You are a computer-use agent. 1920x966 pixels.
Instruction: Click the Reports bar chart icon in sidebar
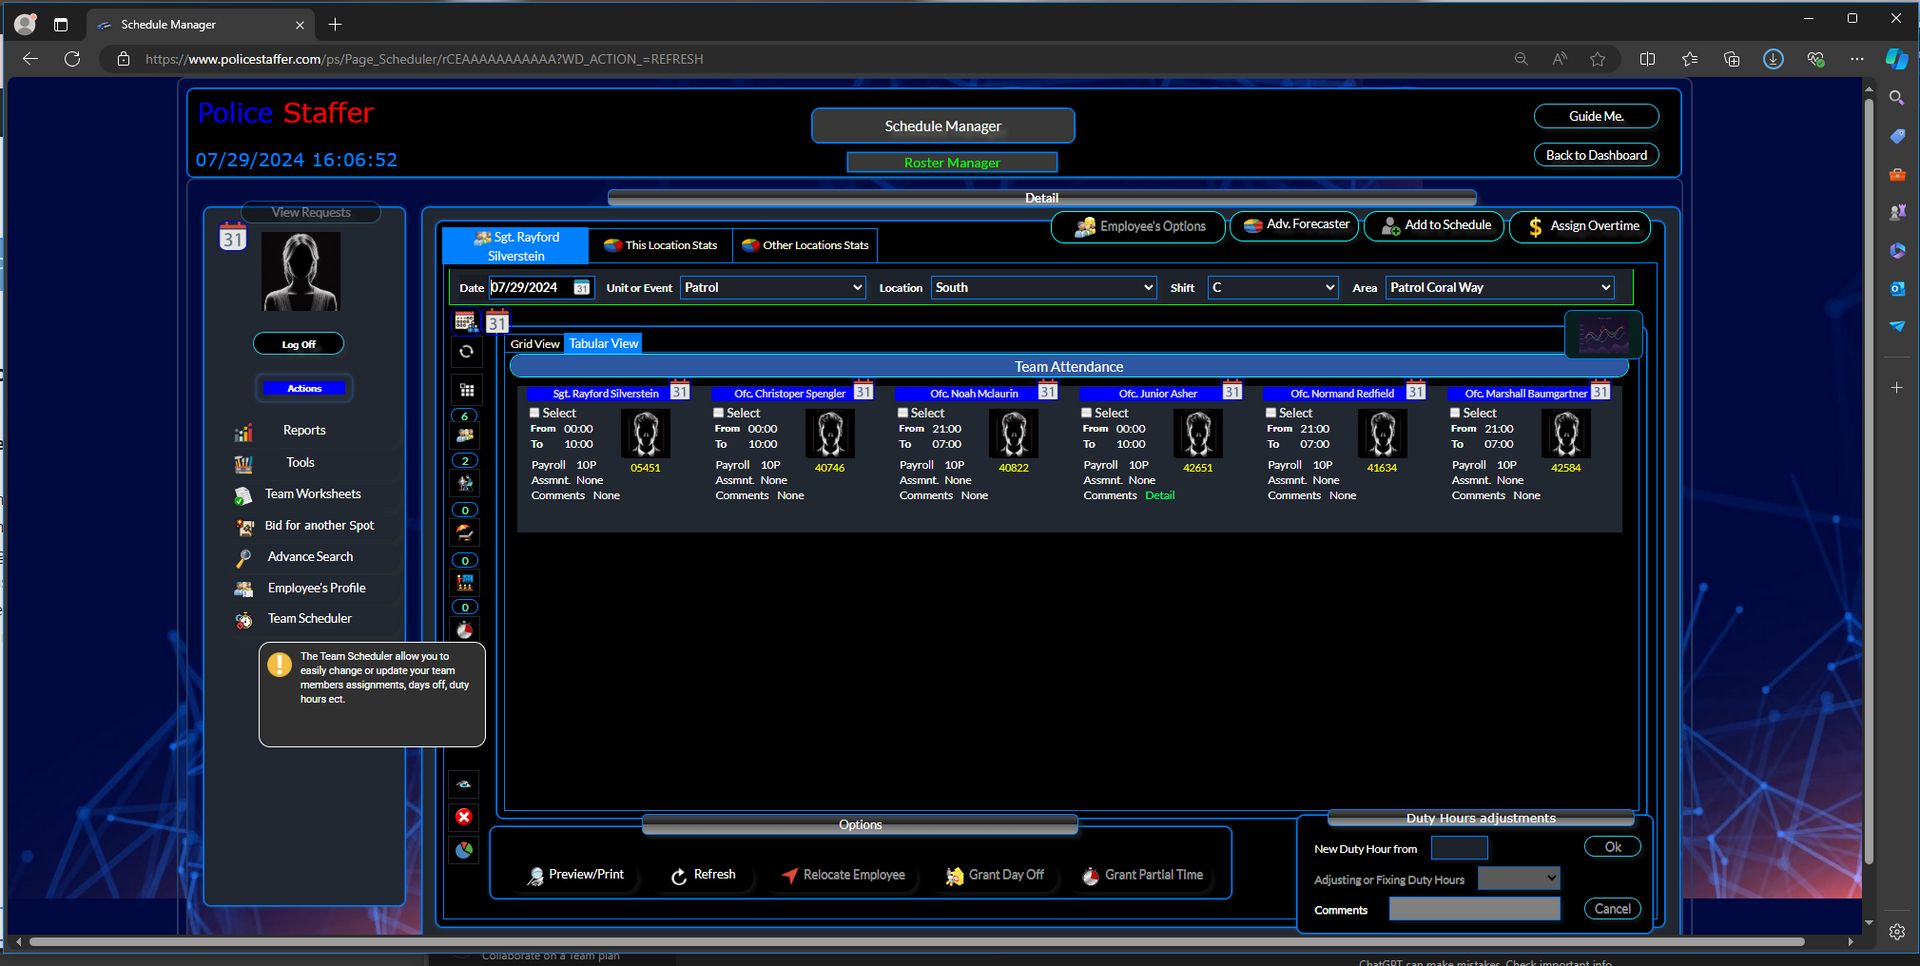243,432
